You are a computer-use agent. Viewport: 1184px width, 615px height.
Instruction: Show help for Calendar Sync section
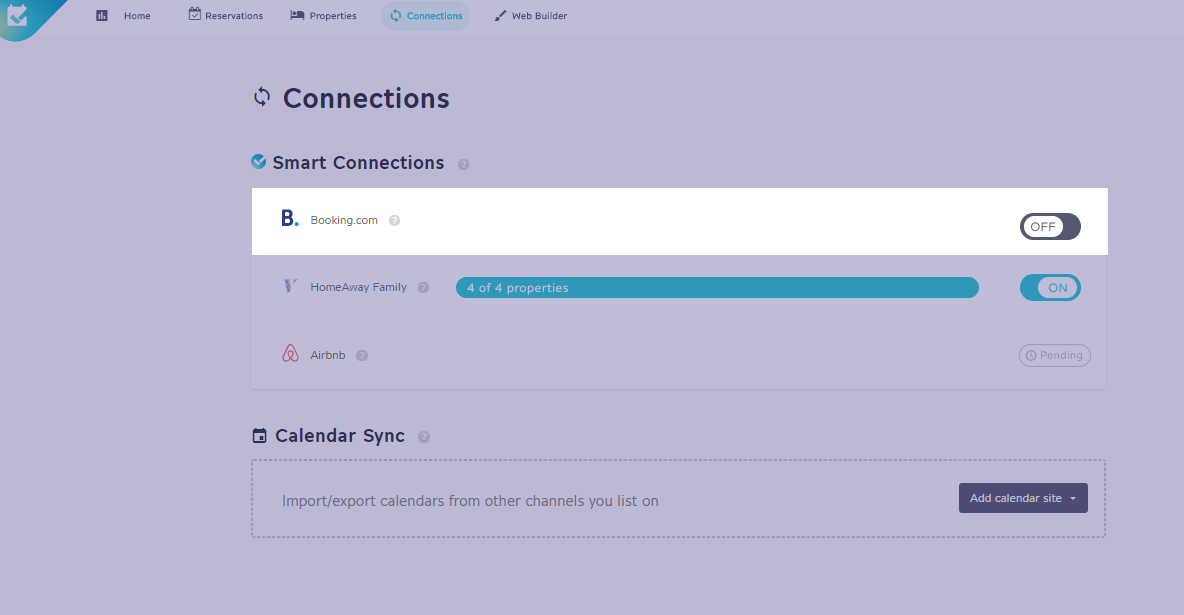(x=424, y=437)
